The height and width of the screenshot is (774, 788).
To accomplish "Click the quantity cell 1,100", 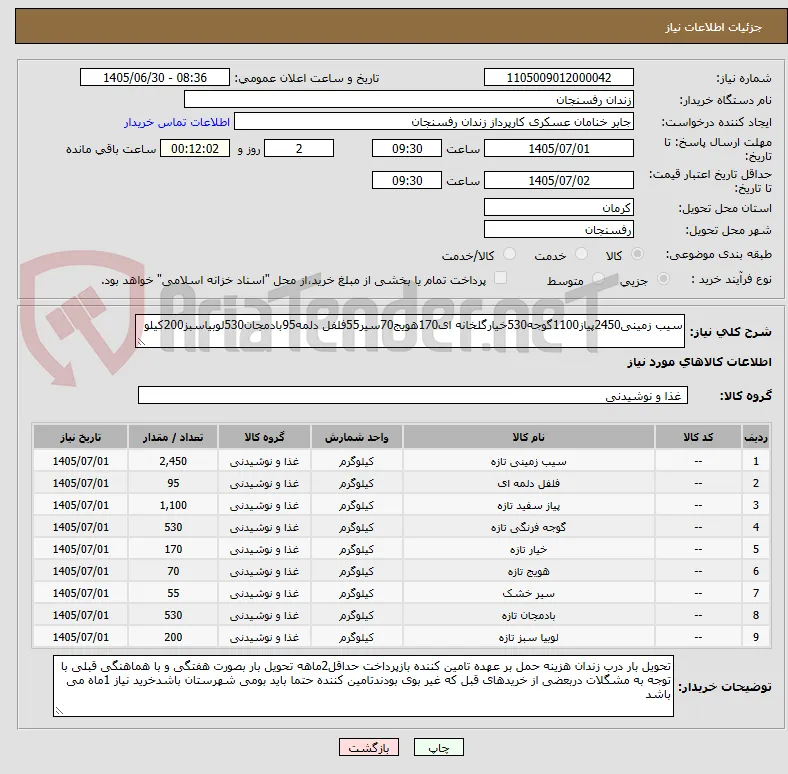I will coord(173,506).
